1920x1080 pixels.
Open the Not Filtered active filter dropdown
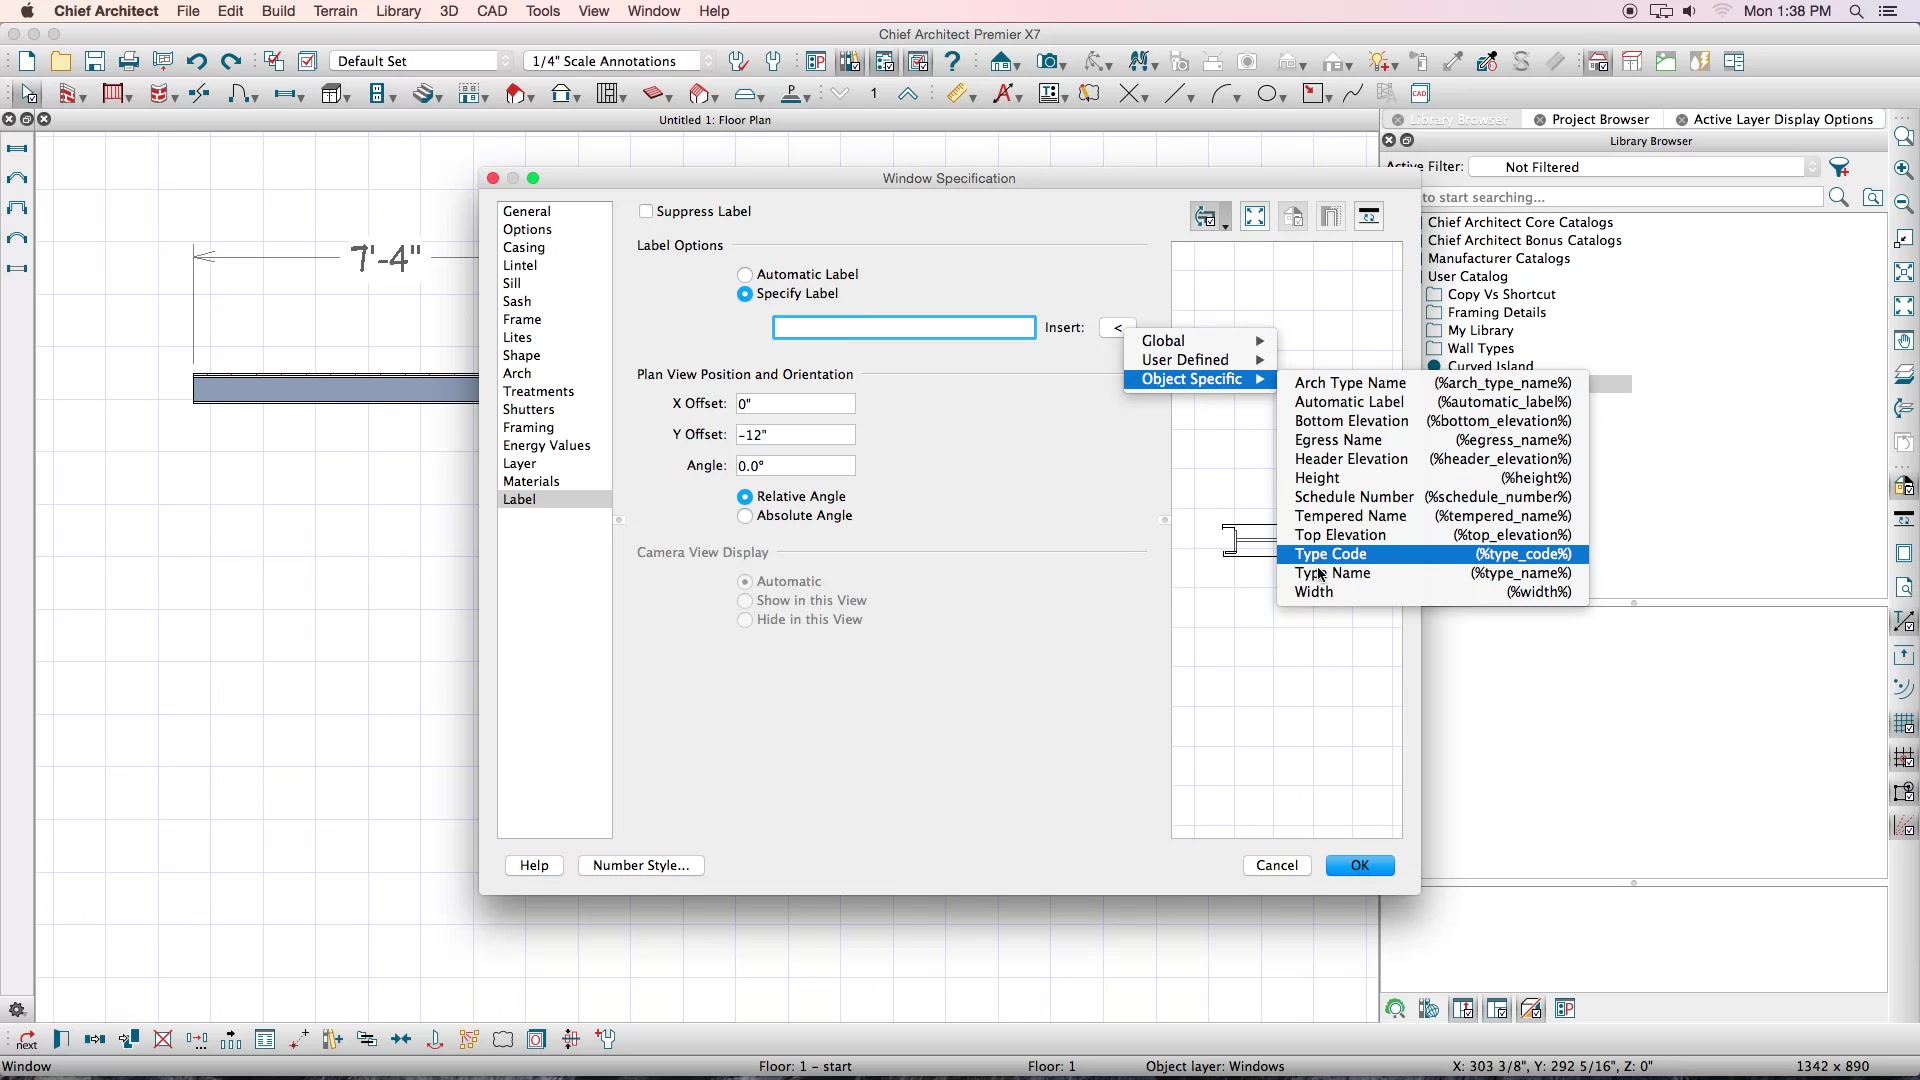coord(1645,167)
